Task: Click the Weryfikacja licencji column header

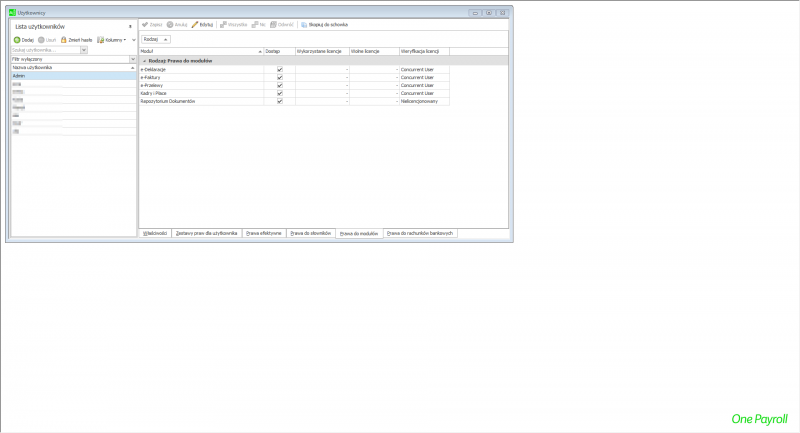Action: point(424,52)
